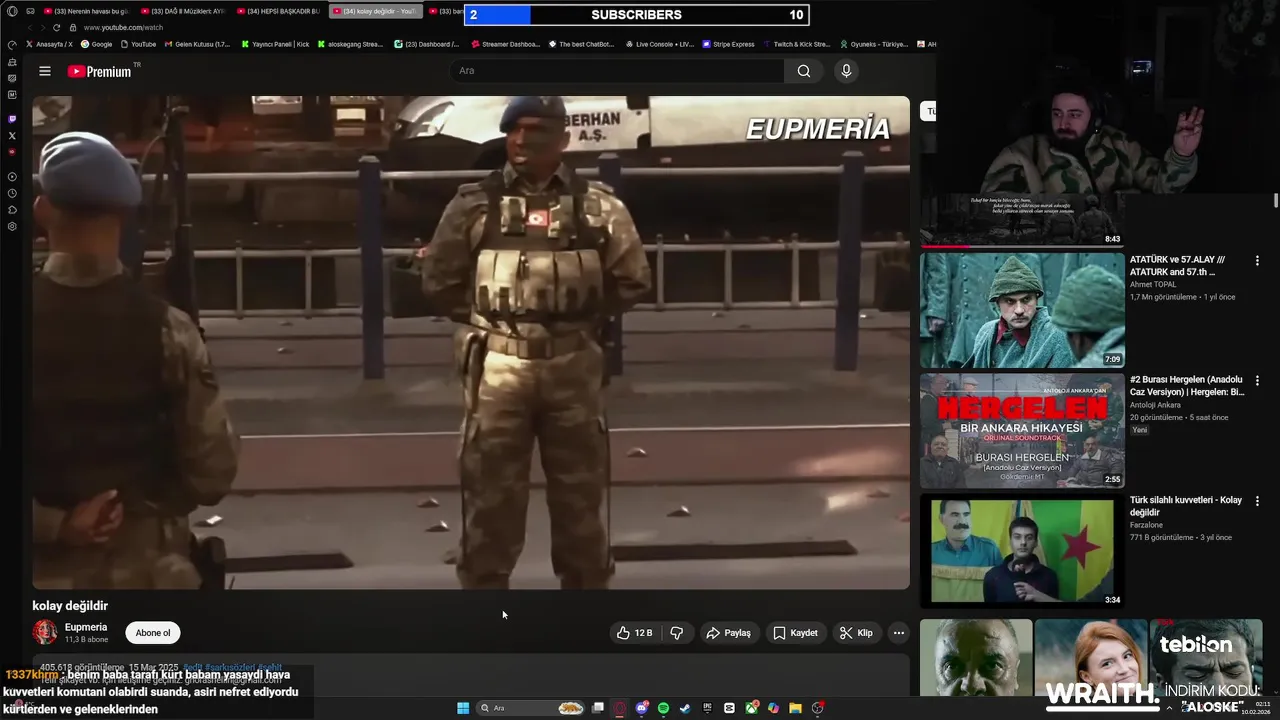Play Hergelen Bir Ankara Hikayesi thumbnail

coord(1022,431)
